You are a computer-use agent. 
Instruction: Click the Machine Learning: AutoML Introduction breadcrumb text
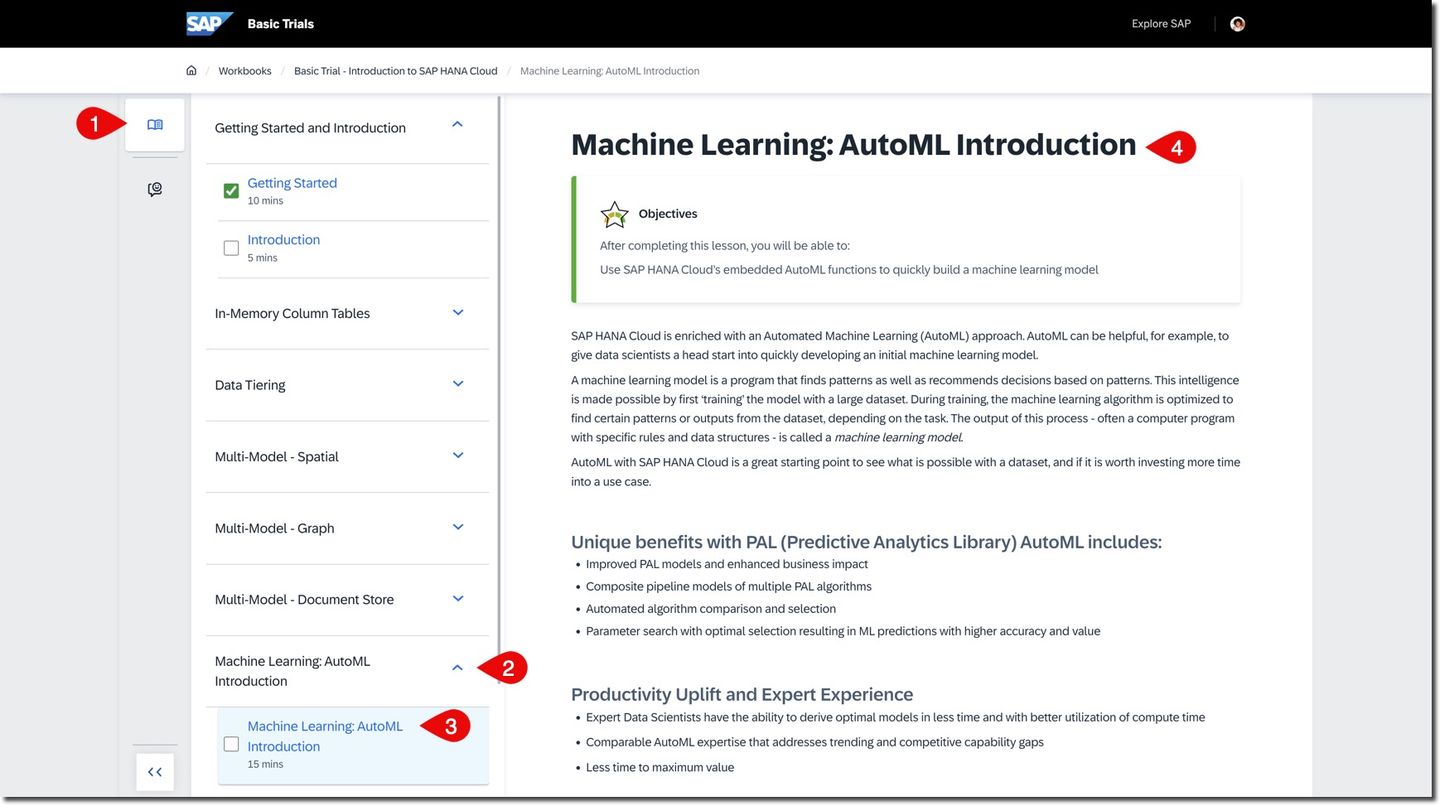(x=610, y=71)
